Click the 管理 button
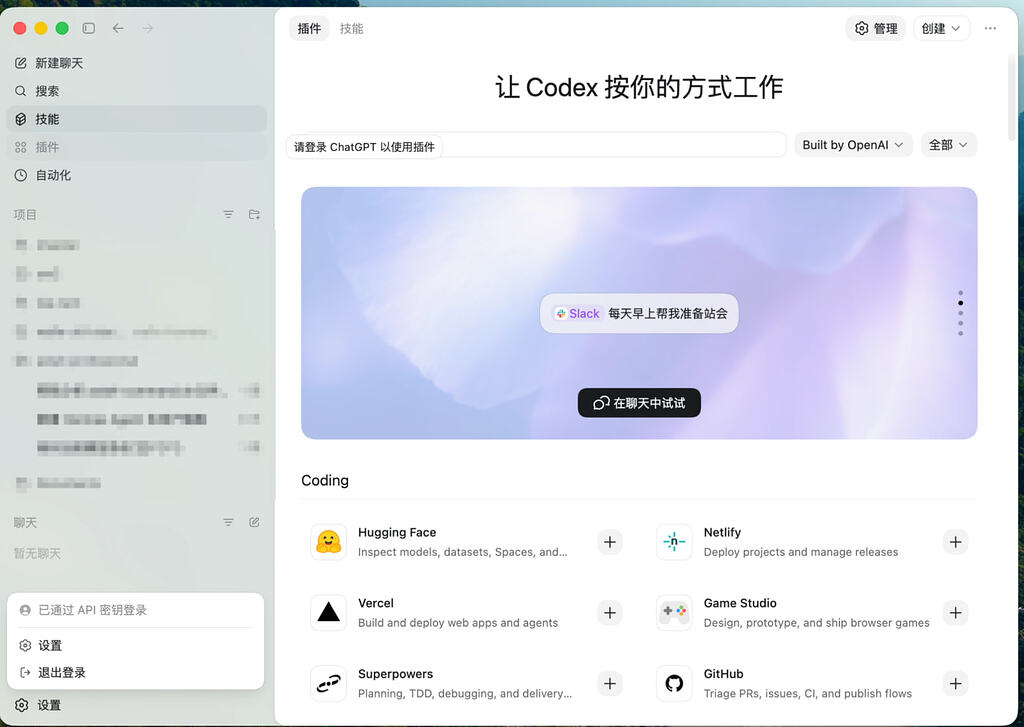The width and height of the screenshot is (1024, 727). 876,29
